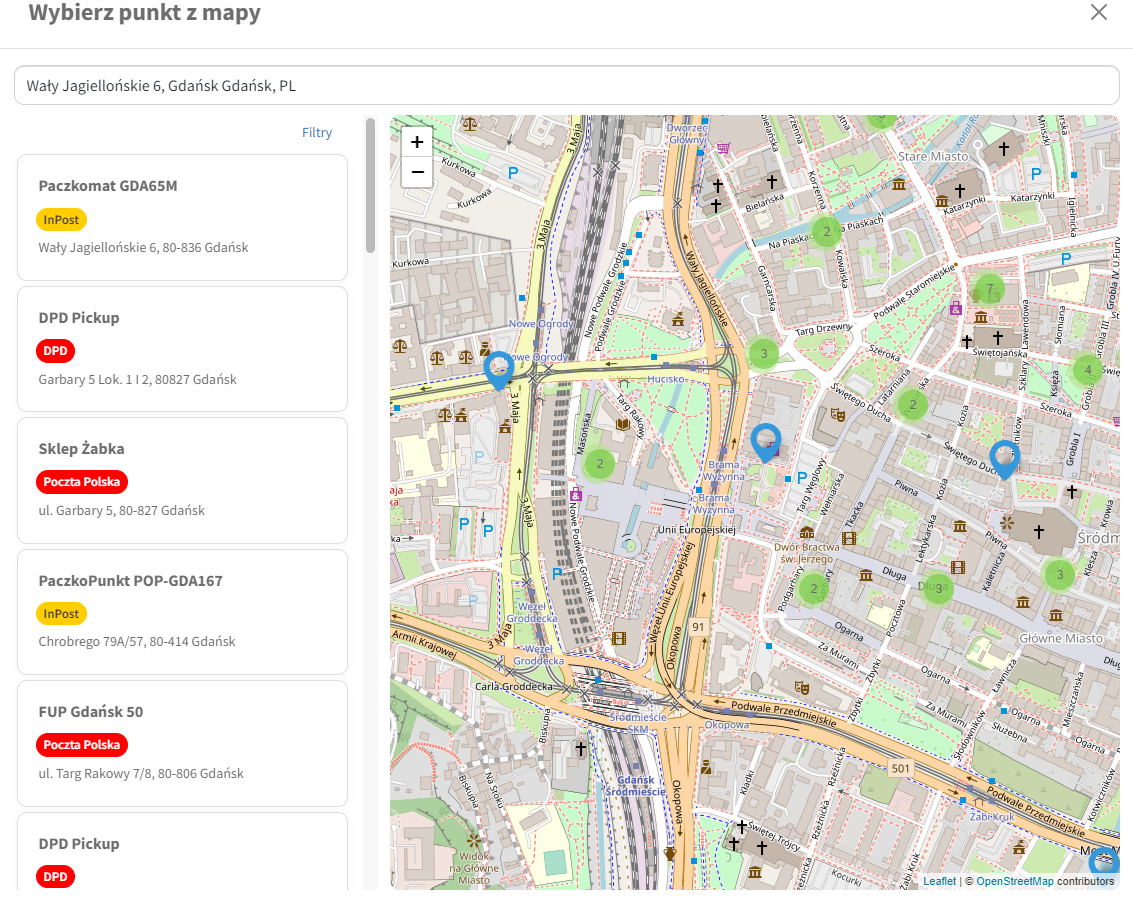Open cluster 4 at map's right edge

click(x=1087, y=369)
